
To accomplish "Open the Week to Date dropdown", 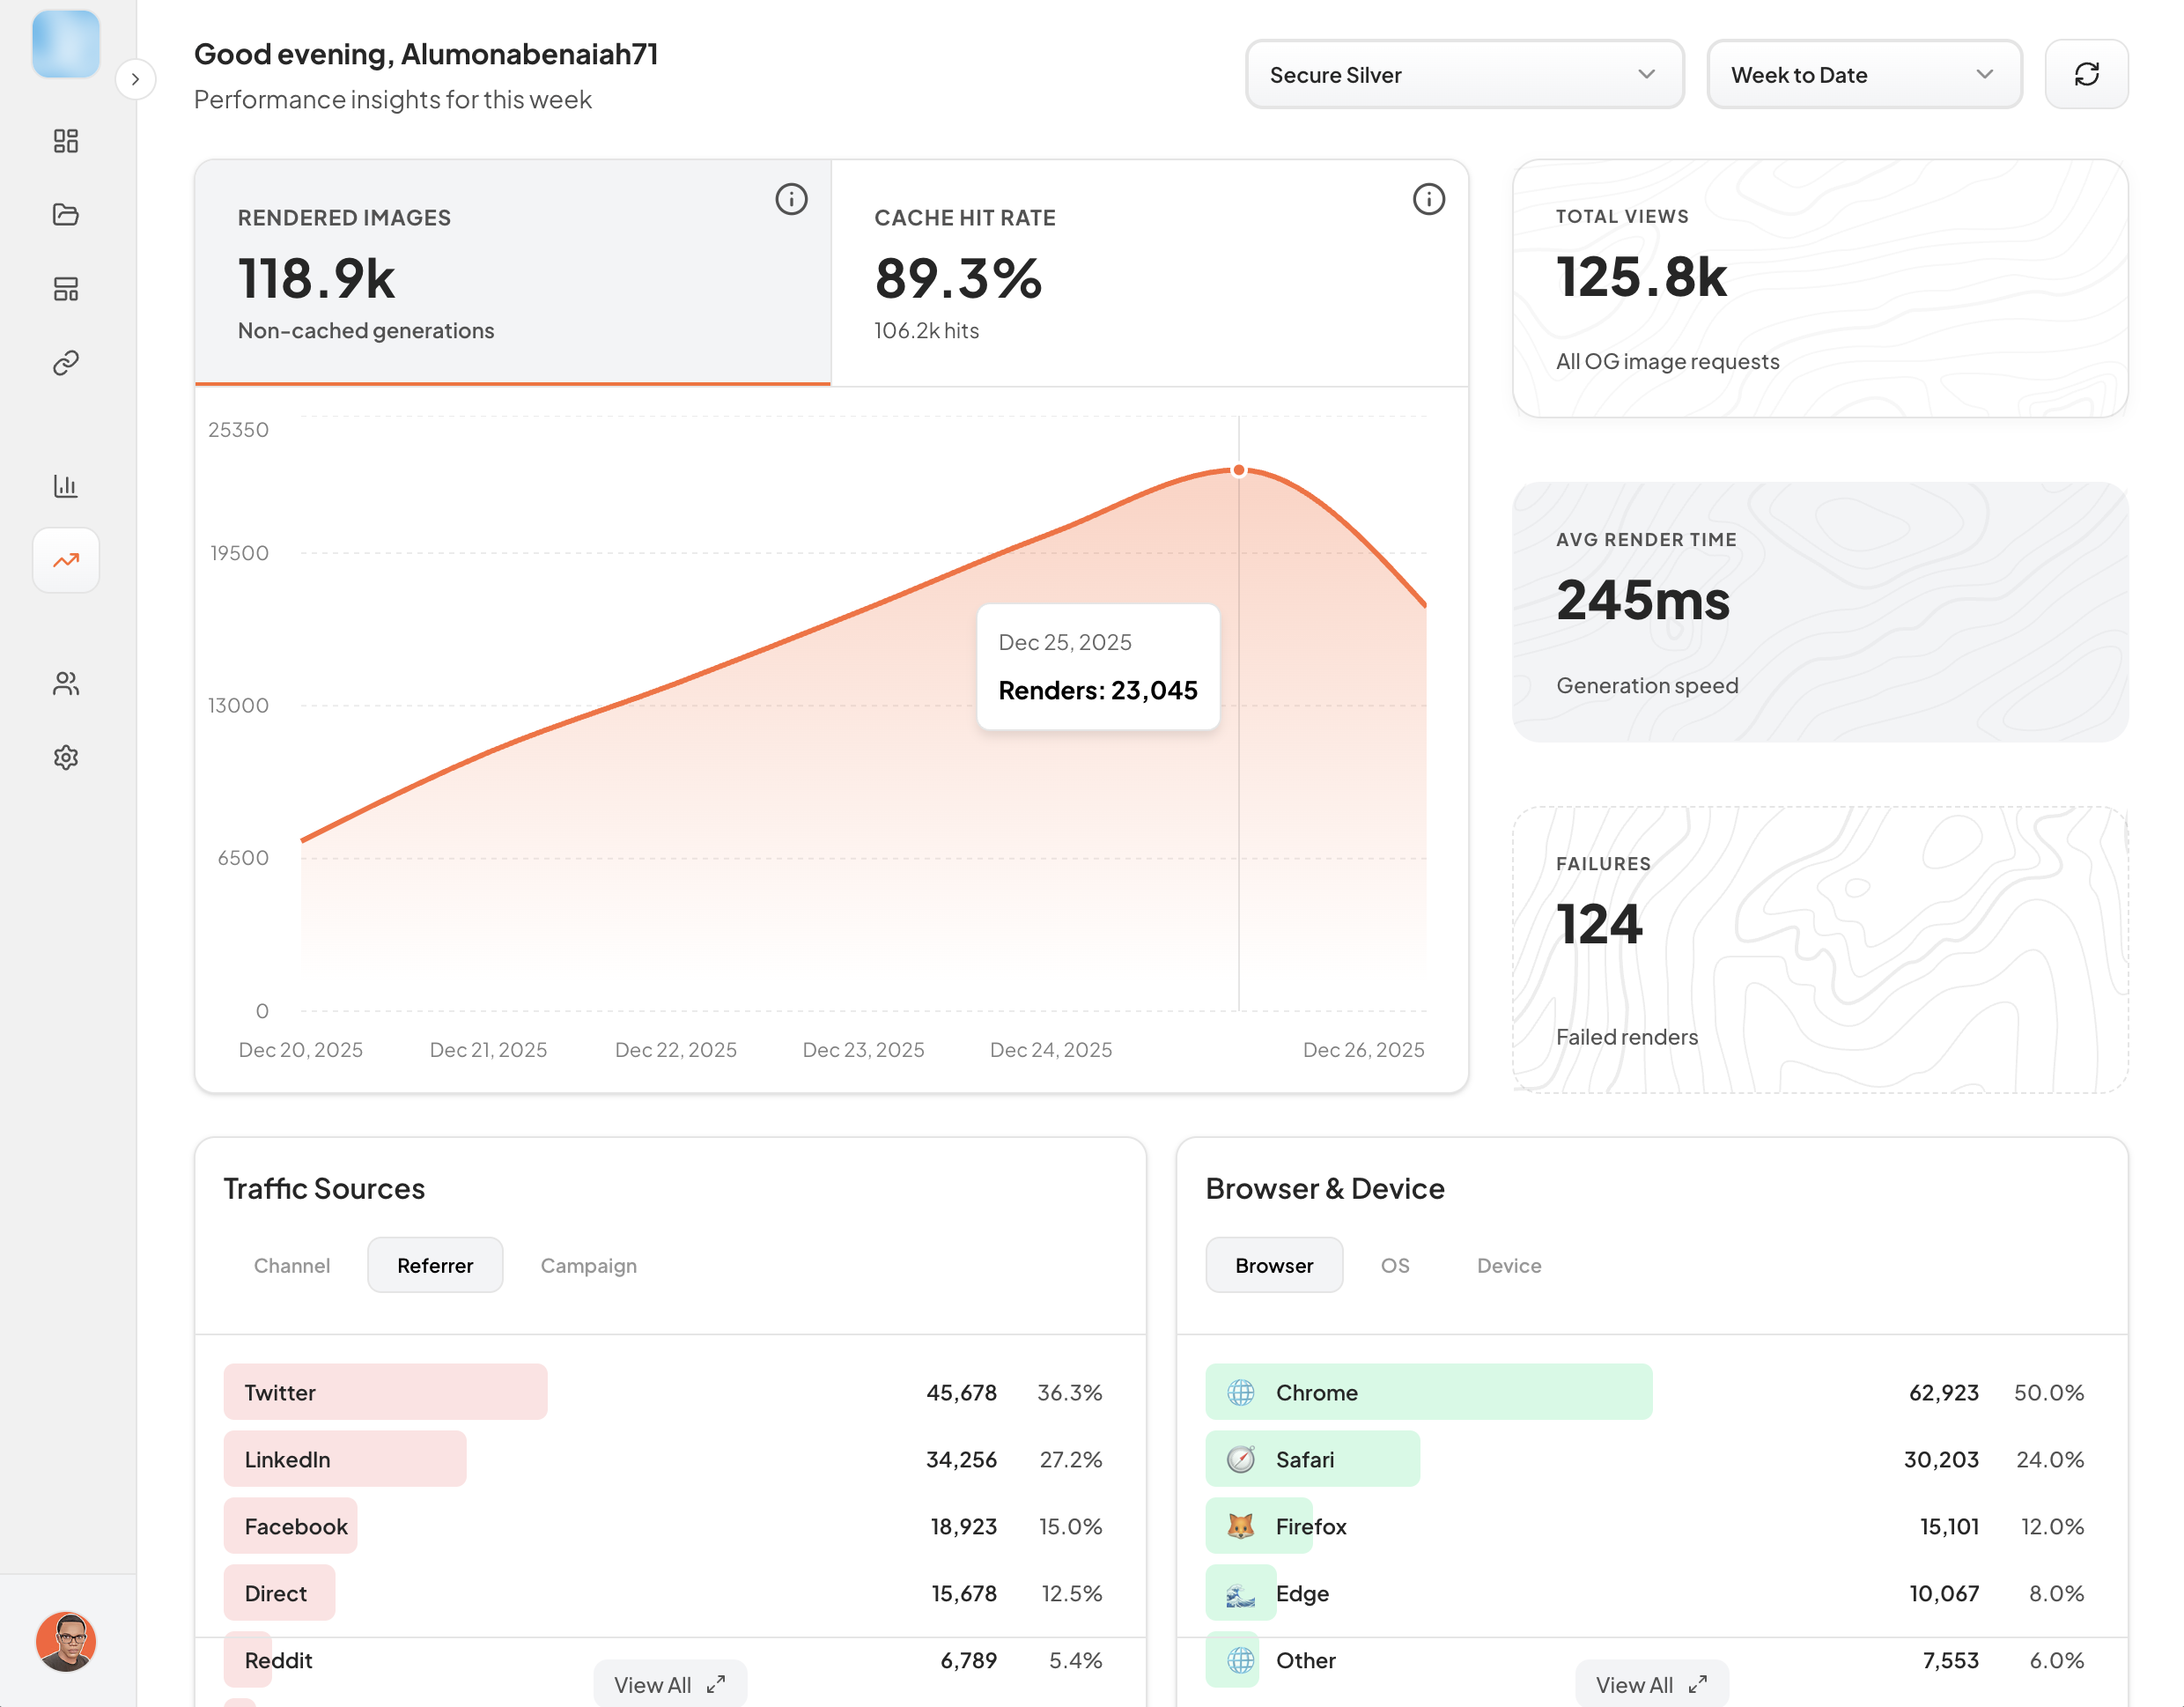I will click(1863, 75).
